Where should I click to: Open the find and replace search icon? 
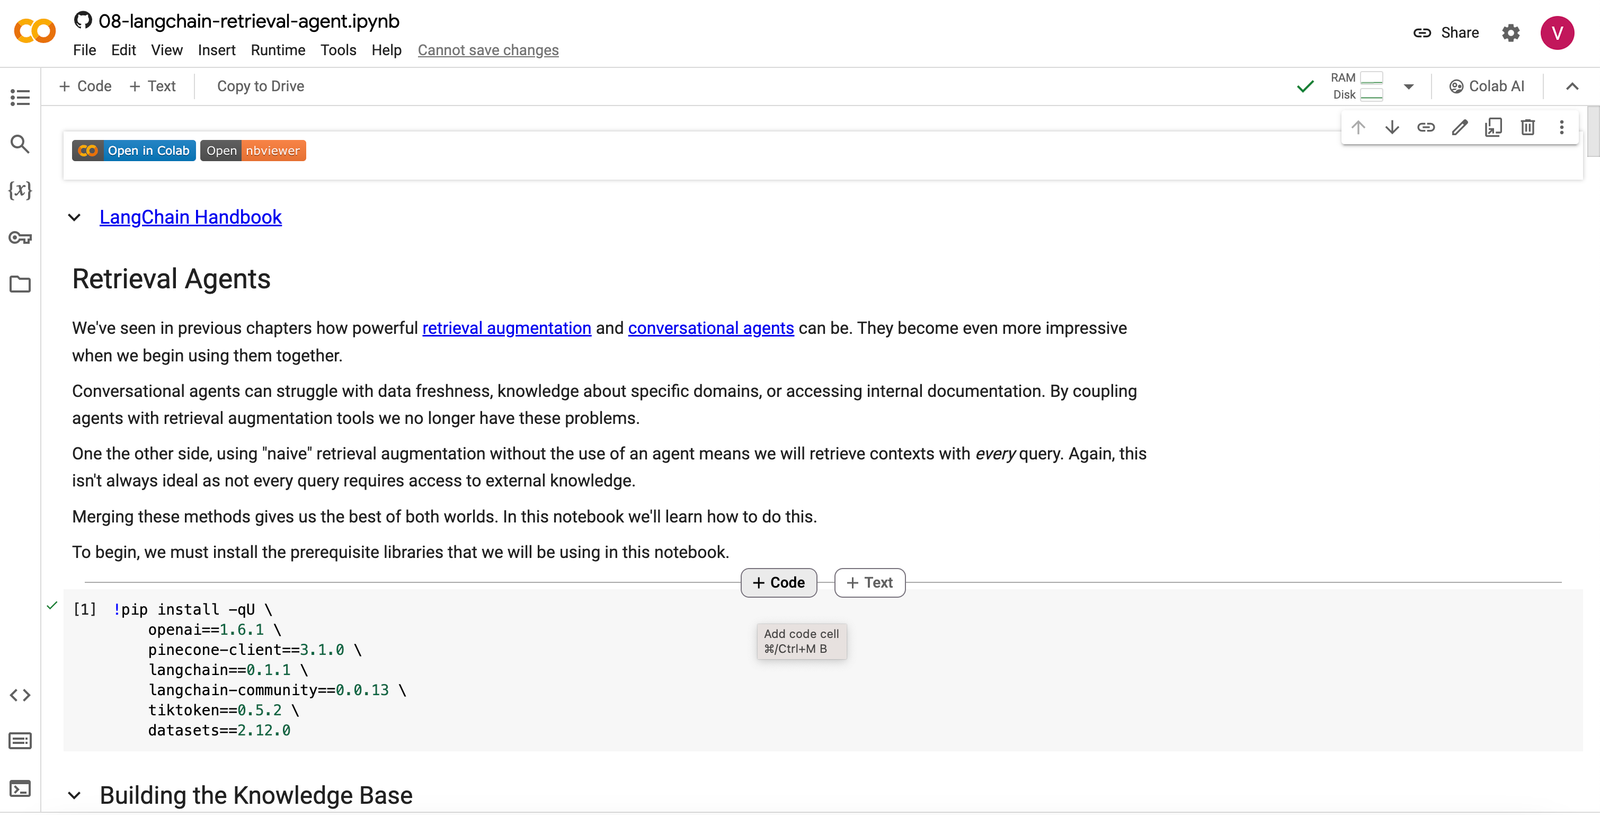20,144
